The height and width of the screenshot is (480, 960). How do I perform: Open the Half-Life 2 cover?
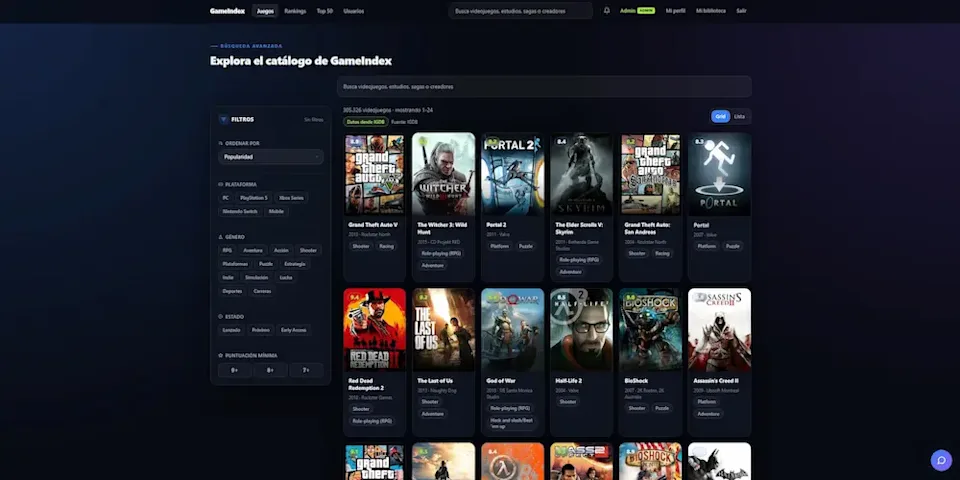582,330
